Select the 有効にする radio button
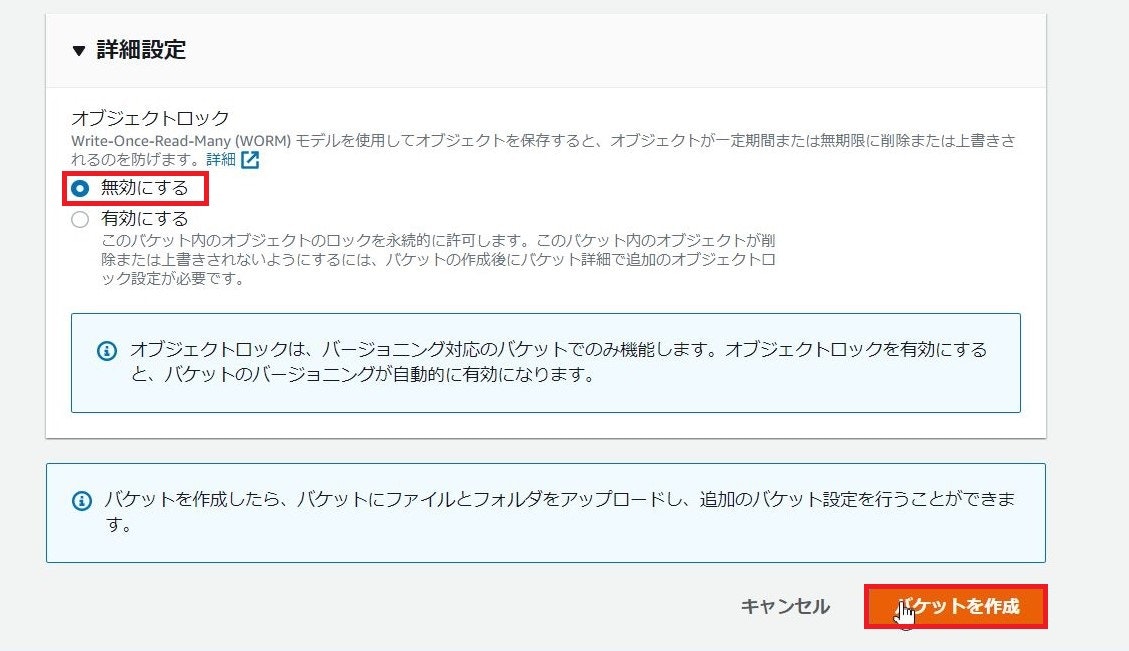This screenshot has height=651, width=1129. tap(80, 219)
